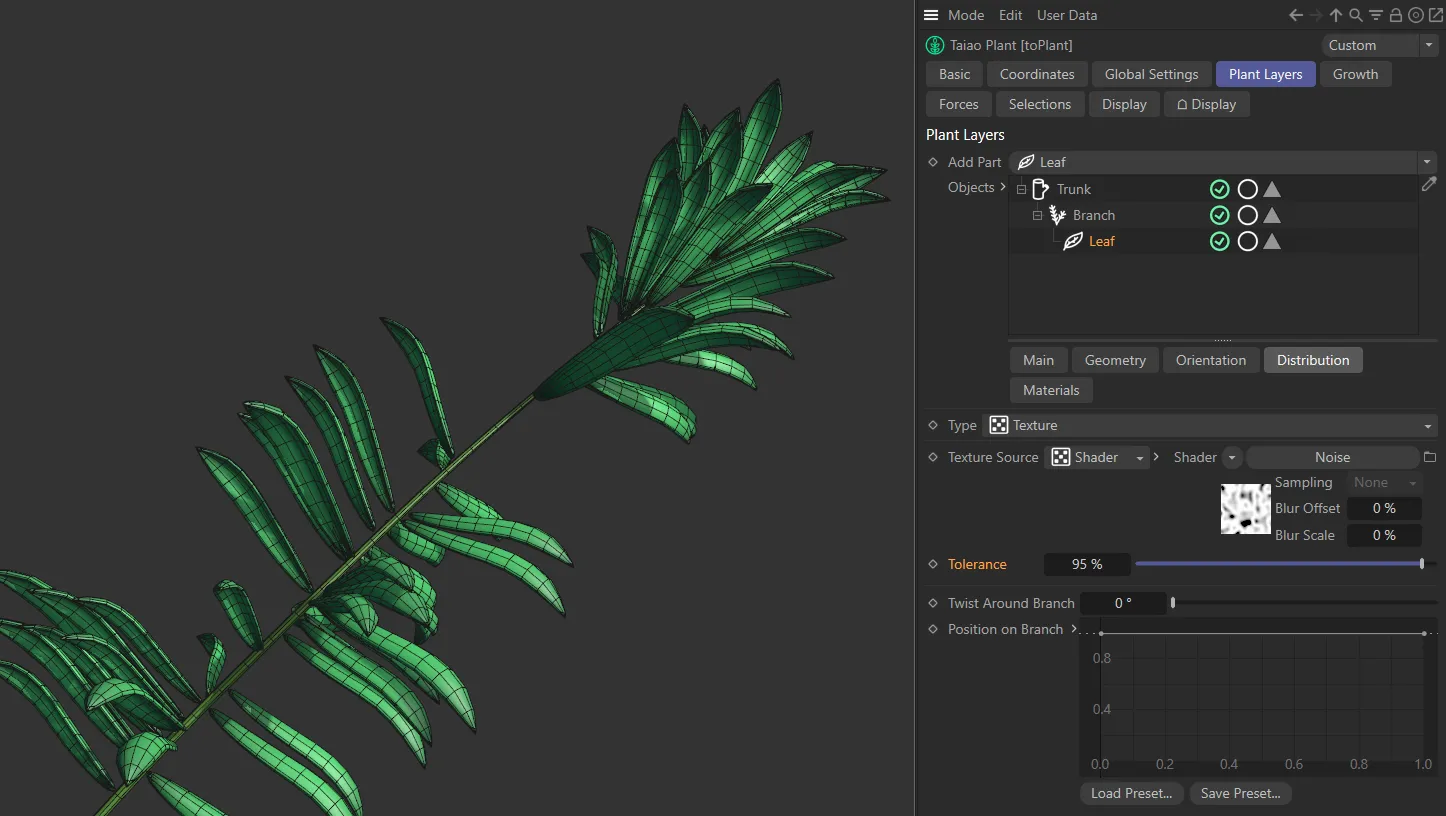This screenshot has height=816, width=1446.
Task: Click the Taiao Plant icon next to the object name
Action: tap(935, 45)
